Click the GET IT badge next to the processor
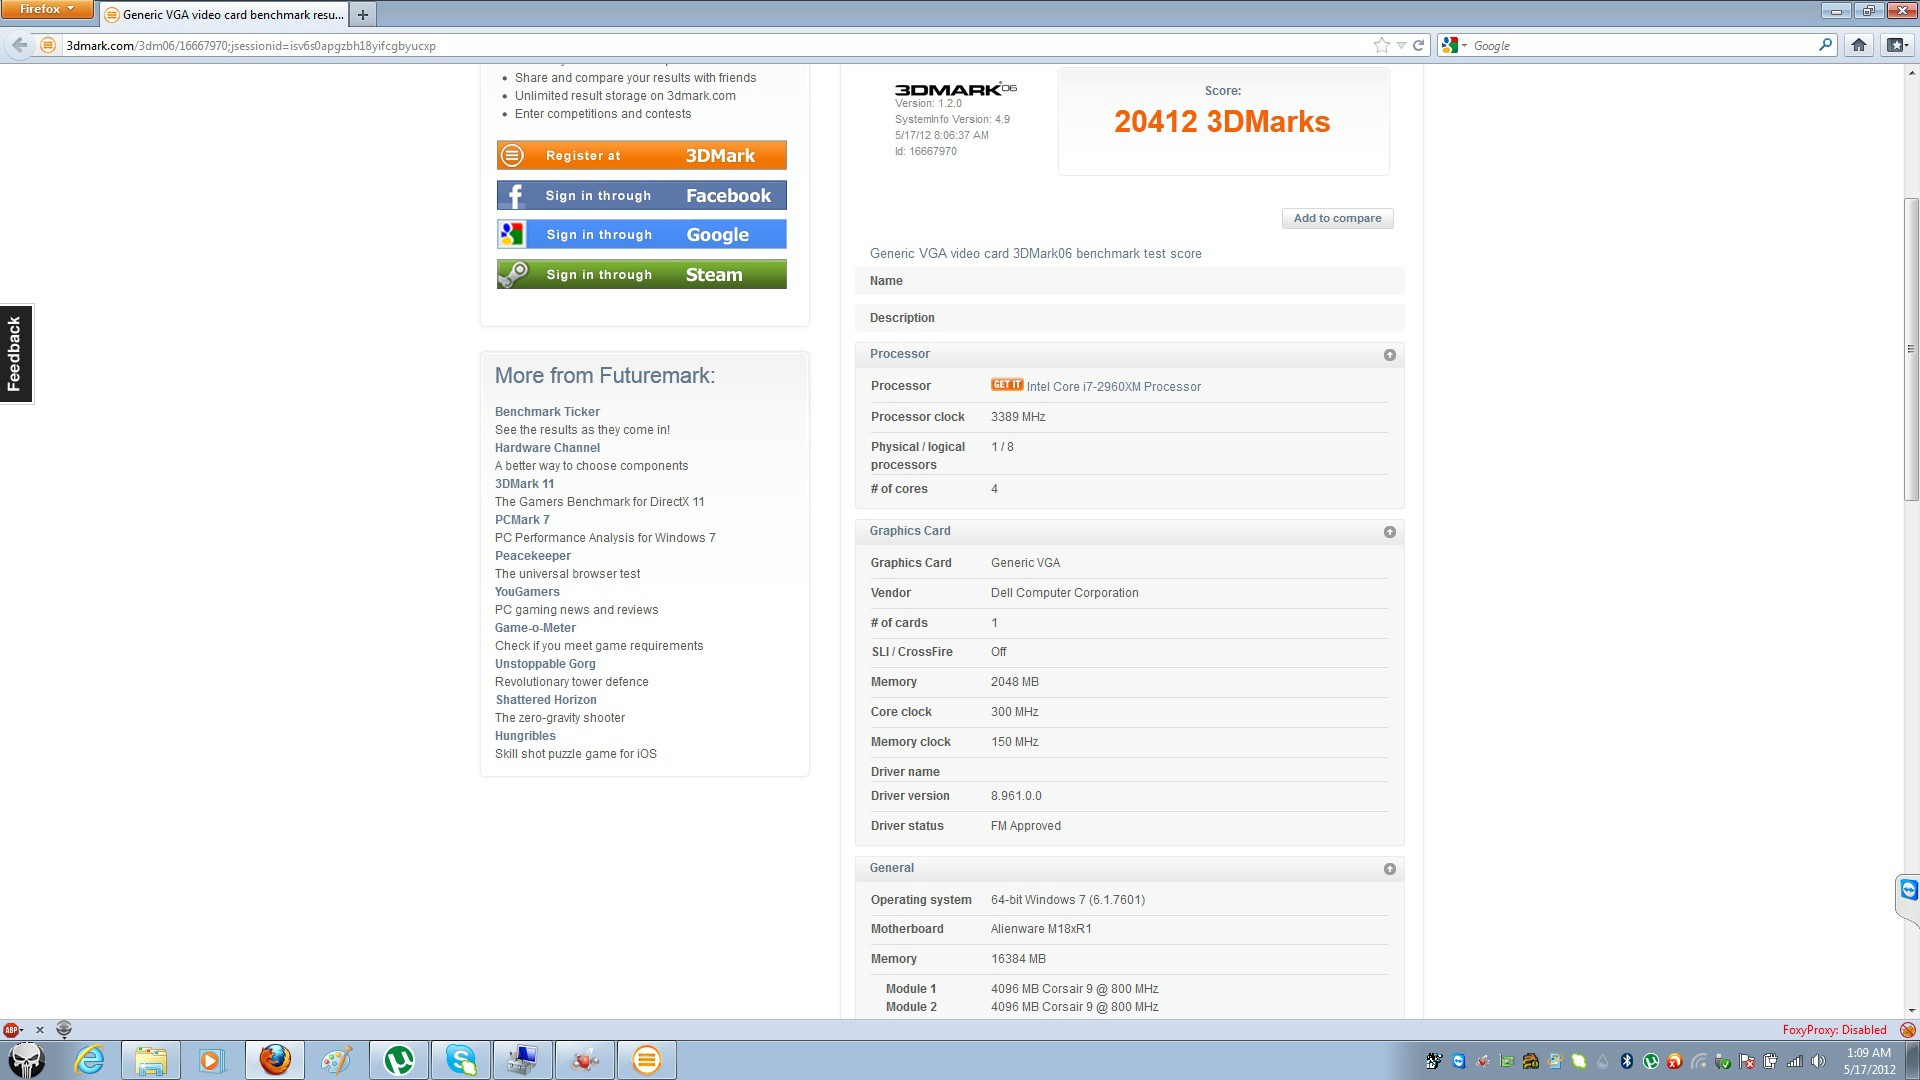Viewport: 1920px width, 1080px height. point(1006,385)
